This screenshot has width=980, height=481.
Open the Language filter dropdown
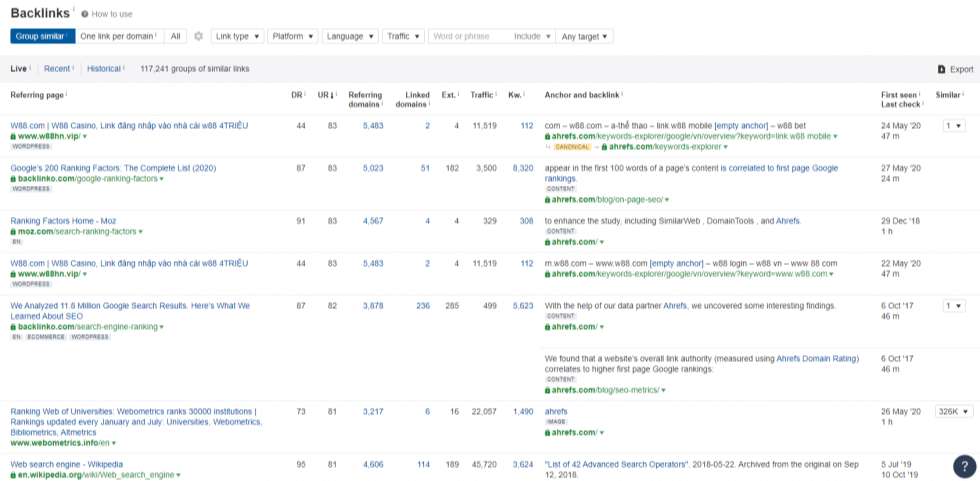click(350, 36)
